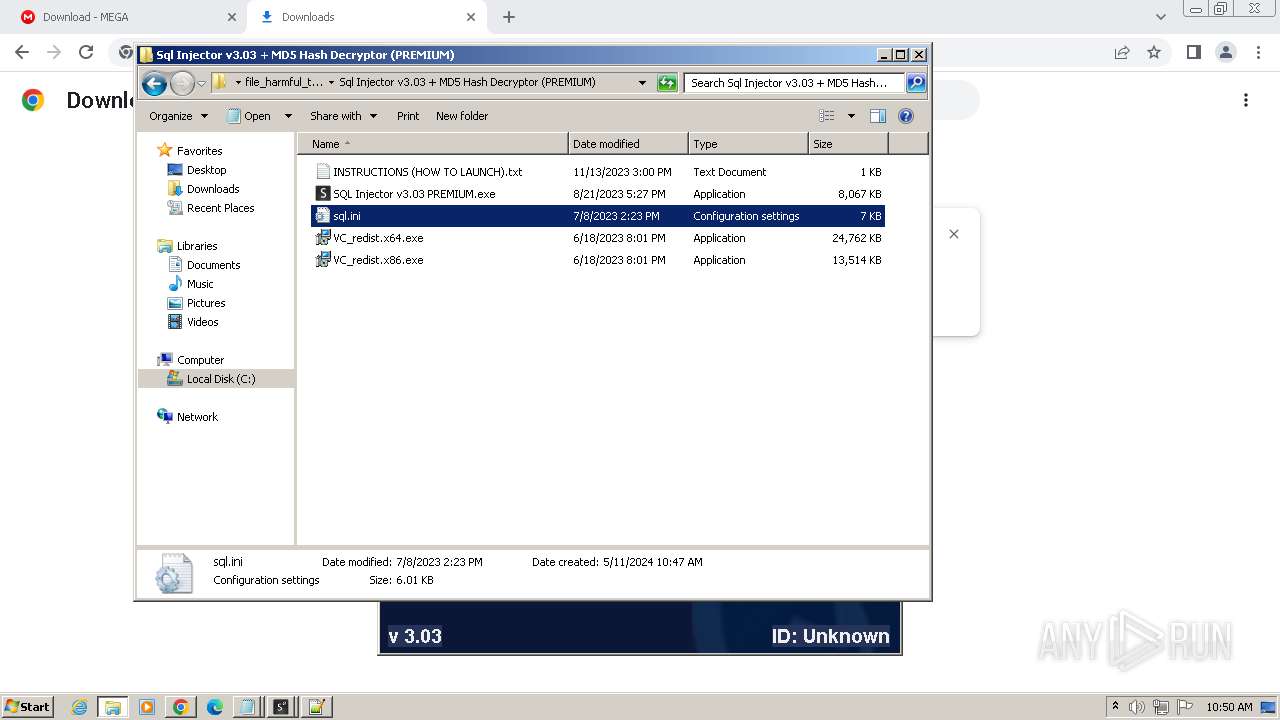1280x720 pixels.
Task: Click the INSTRUCTIONS text document icon
Action: [x=323, y=172]
